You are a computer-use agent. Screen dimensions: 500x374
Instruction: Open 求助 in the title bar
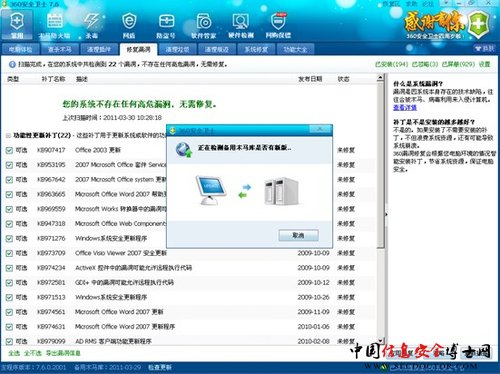tap(411, 4)
